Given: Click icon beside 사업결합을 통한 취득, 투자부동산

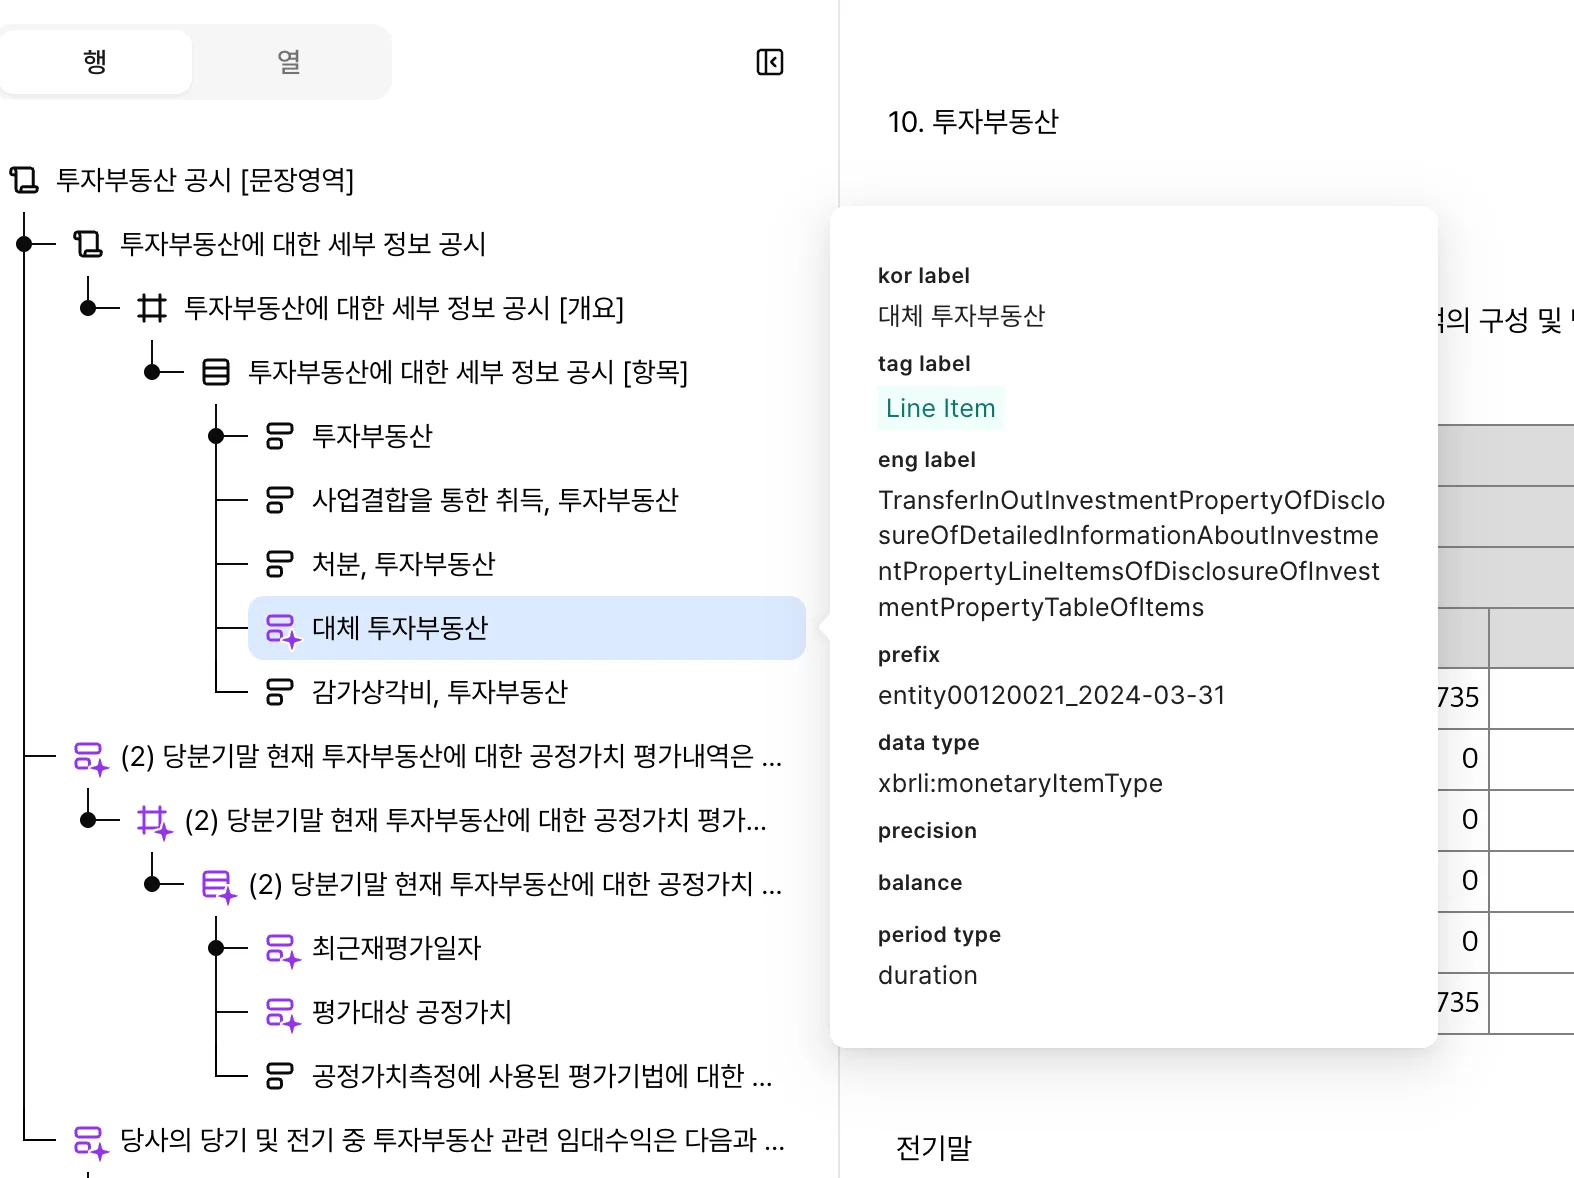Looking at the screenshot, I should (x=280, y=500).
